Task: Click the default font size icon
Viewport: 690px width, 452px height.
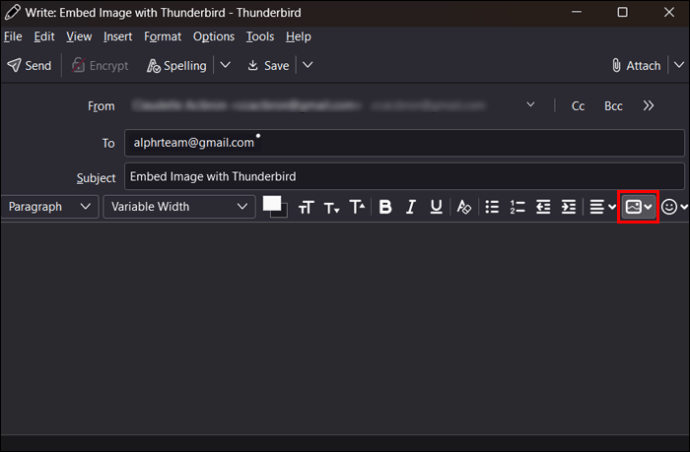Action: coord(306,207)
